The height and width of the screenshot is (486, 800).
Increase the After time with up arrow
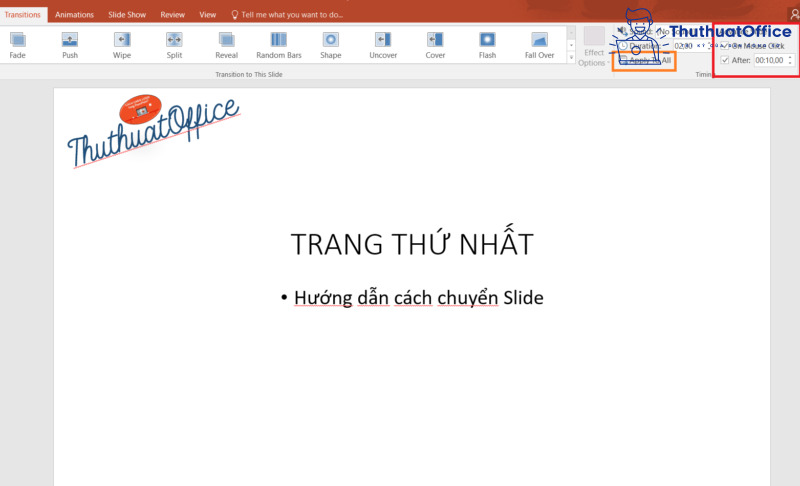point(790,58)
